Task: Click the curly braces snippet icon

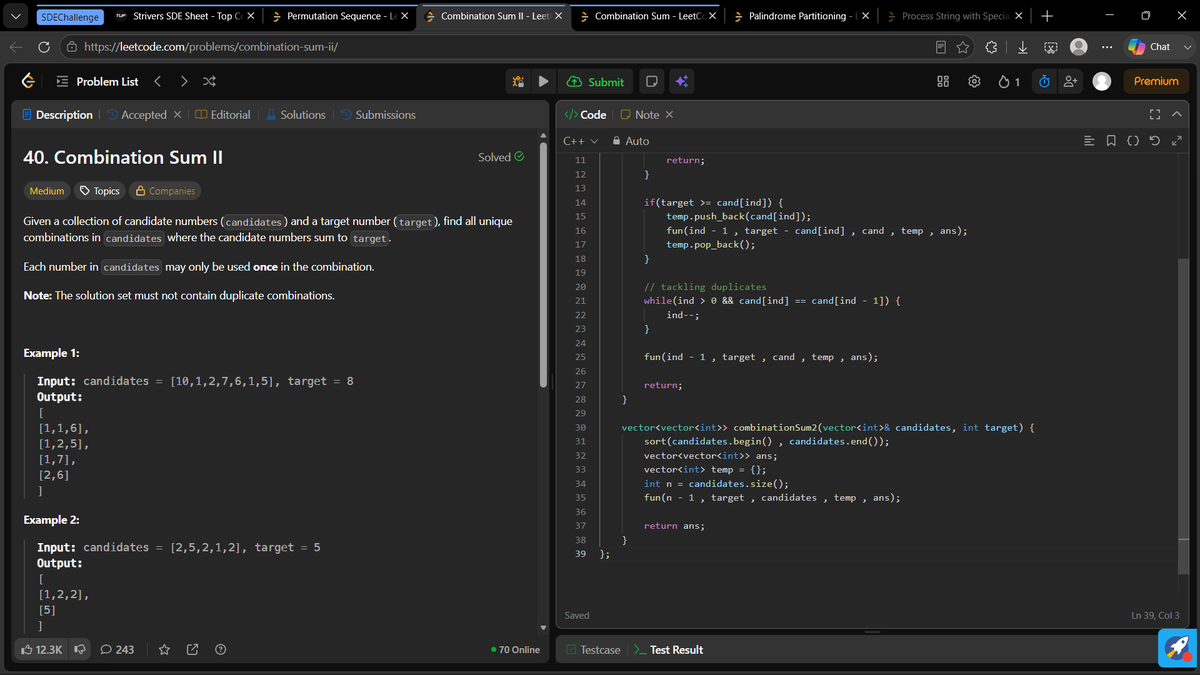Action: pos(1132,141)
